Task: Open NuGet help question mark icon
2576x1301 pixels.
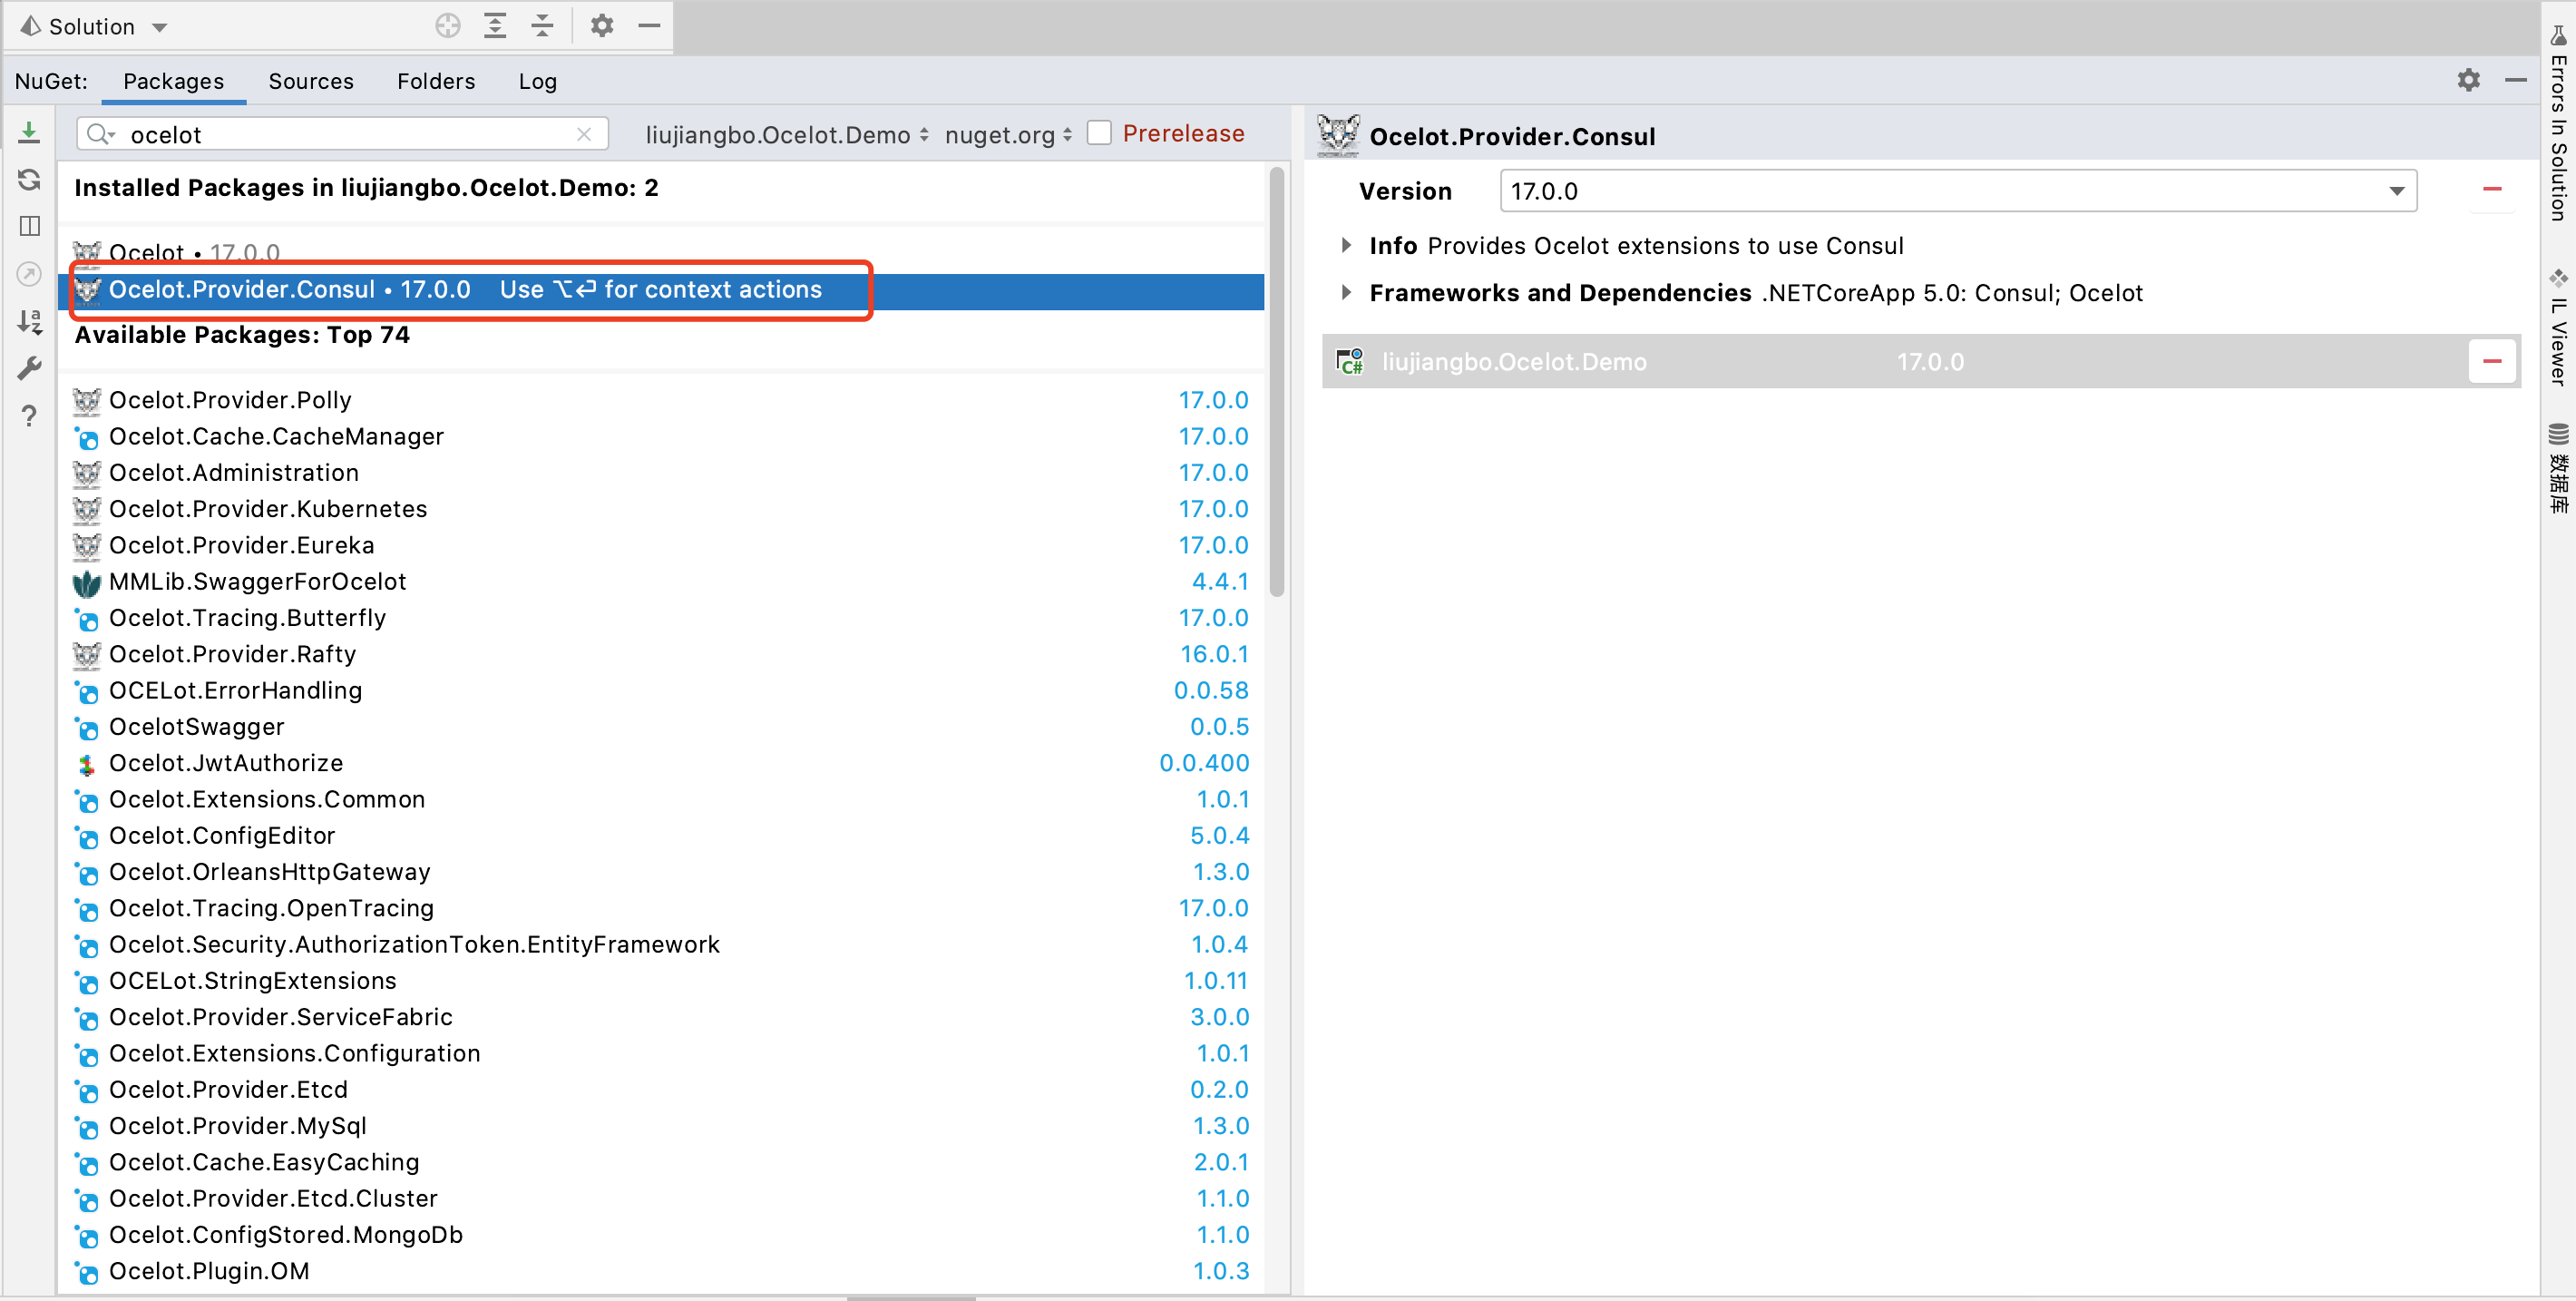Action: point(29,415)
